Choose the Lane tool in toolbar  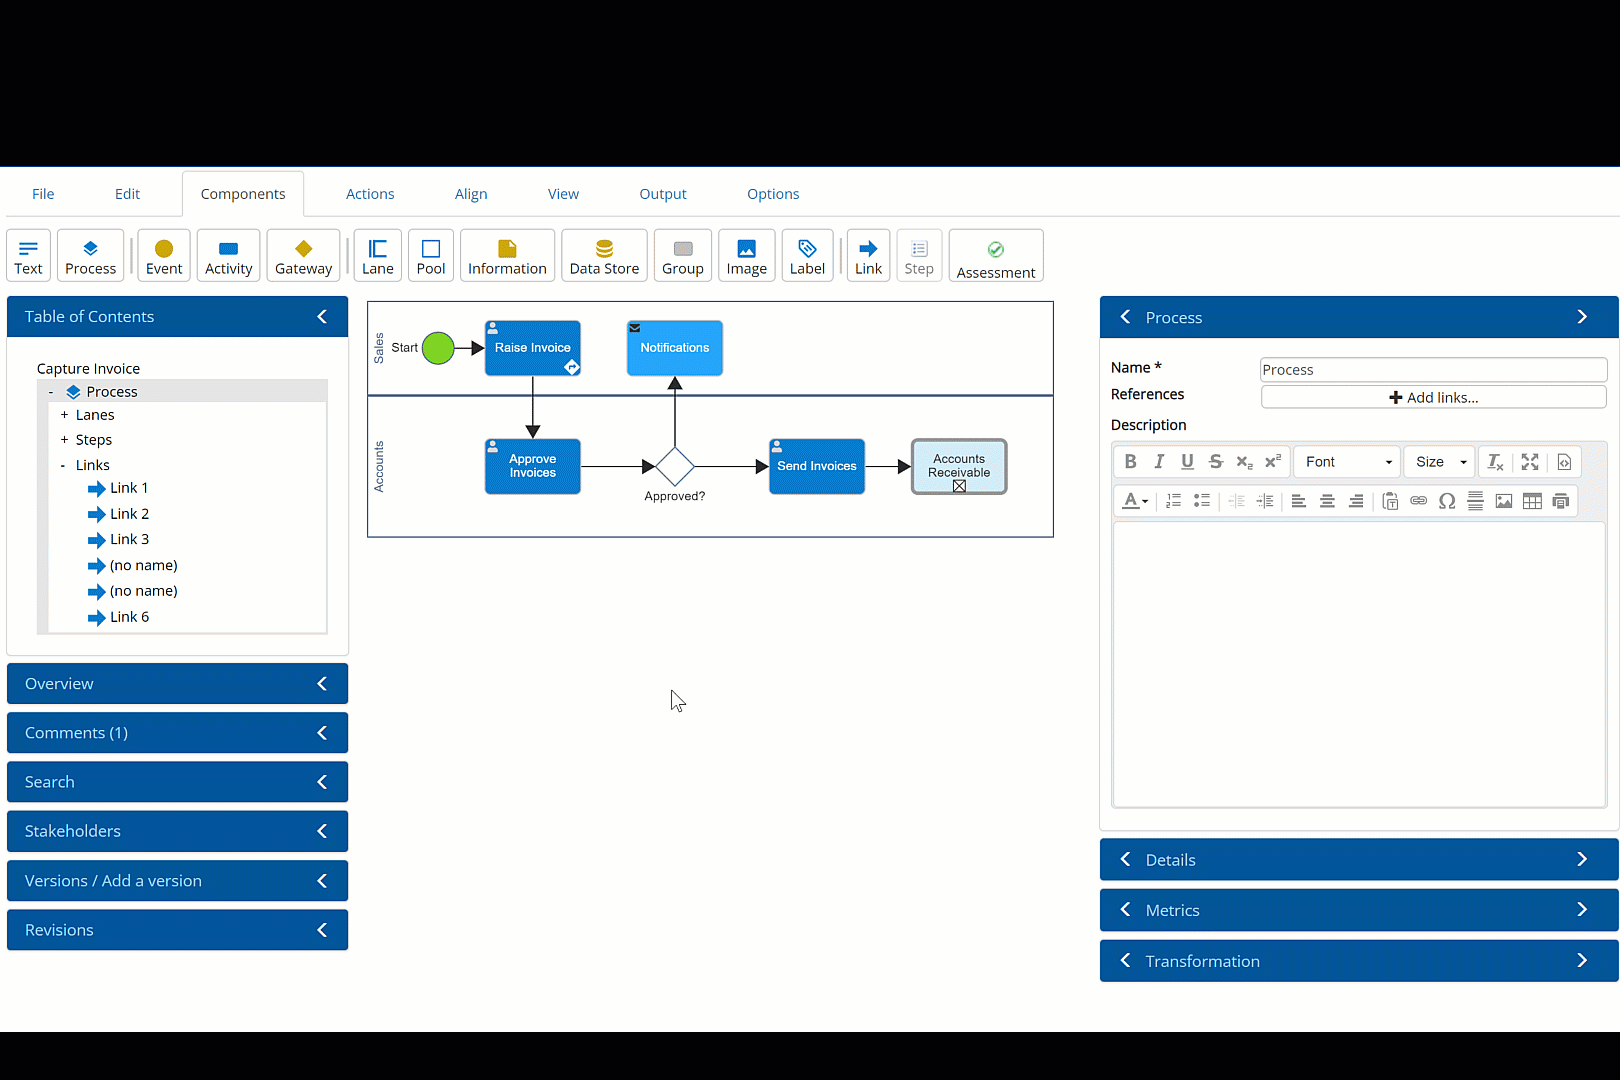tap(377, 256)
